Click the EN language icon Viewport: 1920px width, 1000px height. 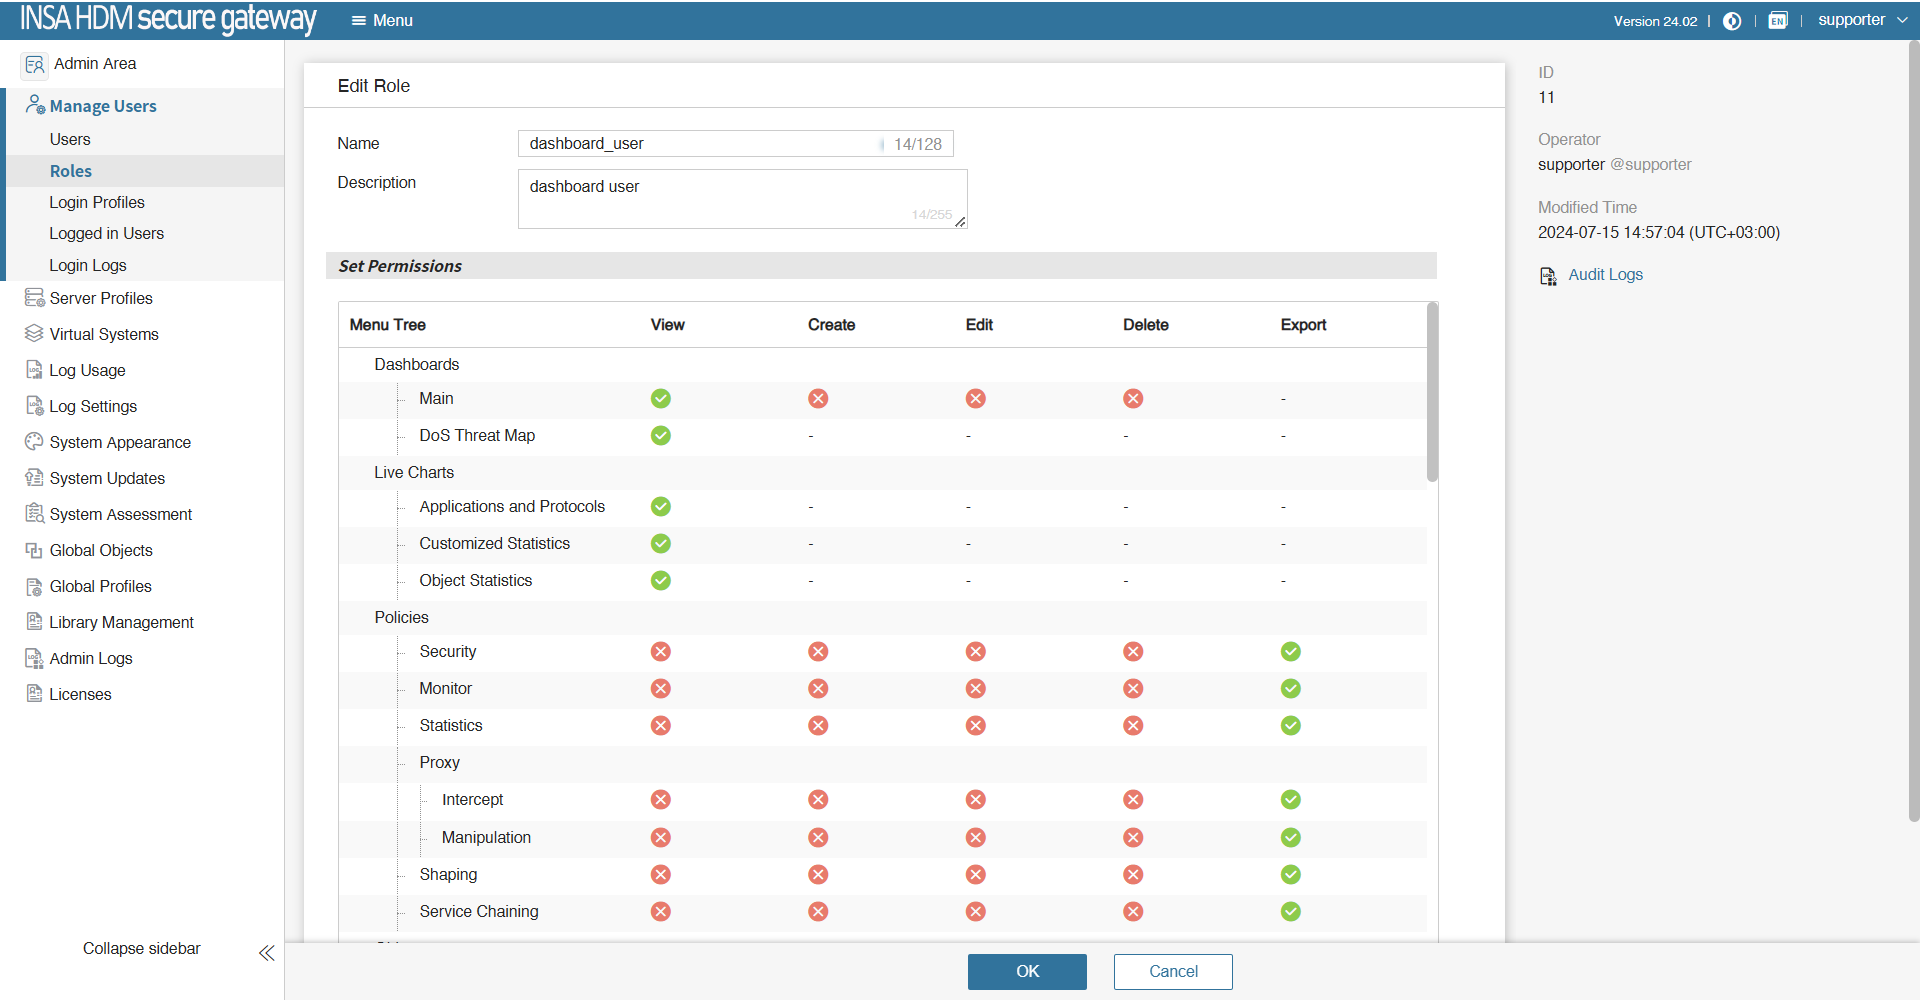tap(1777, 21)
